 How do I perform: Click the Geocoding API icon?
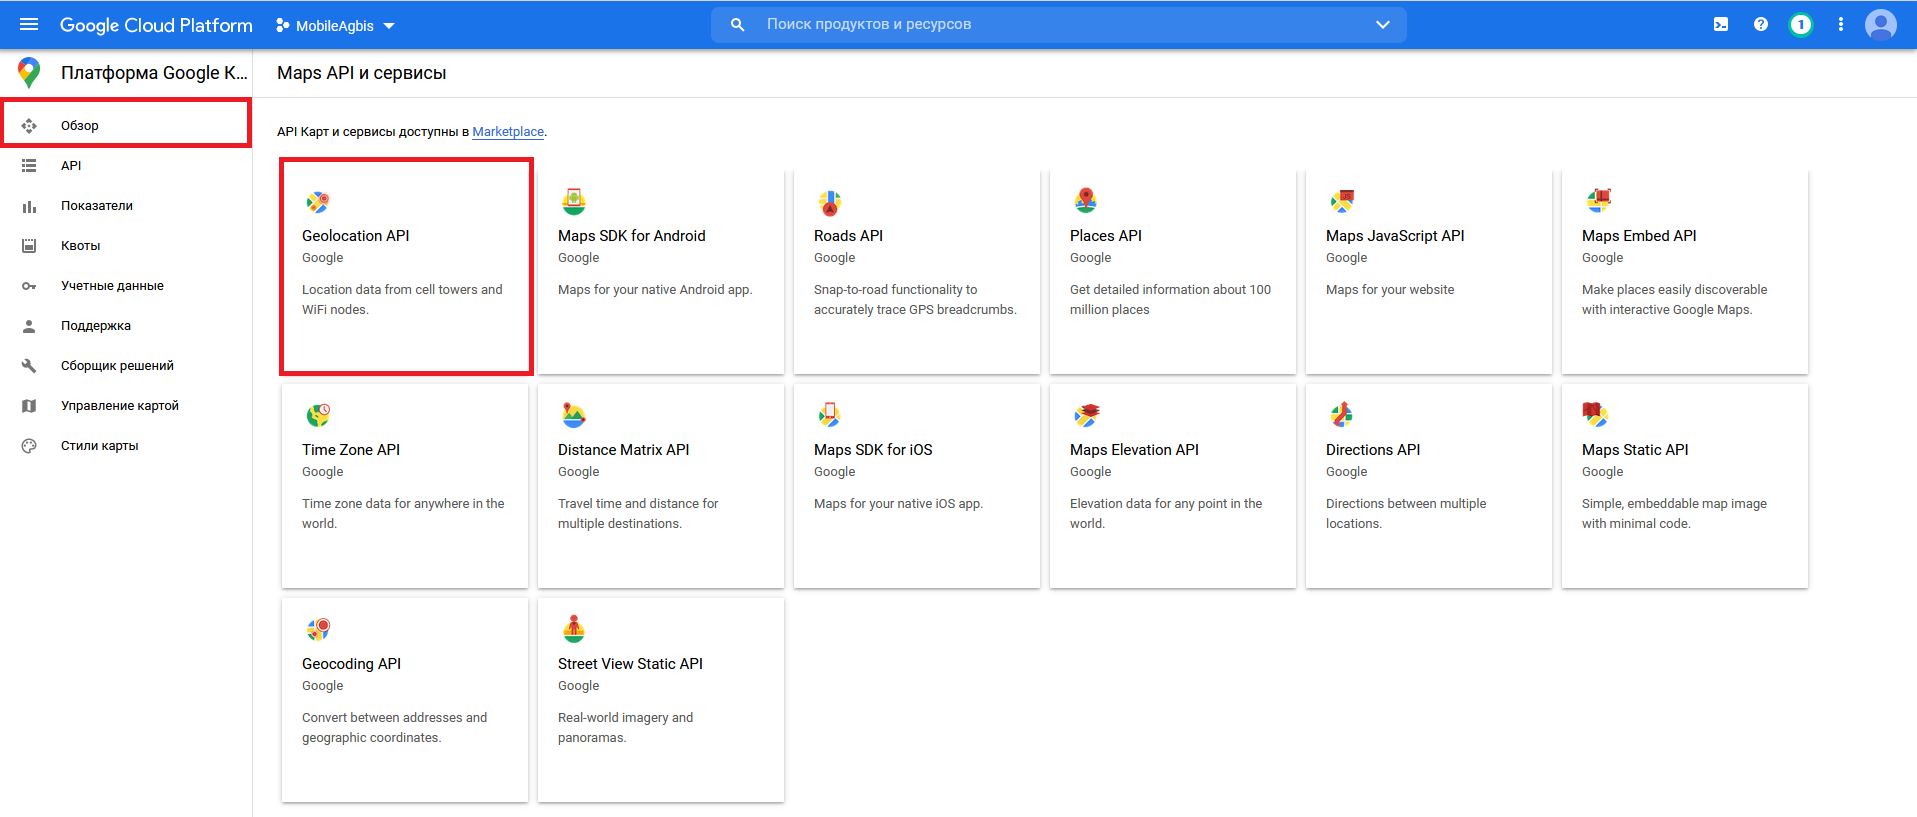(318, 629)
